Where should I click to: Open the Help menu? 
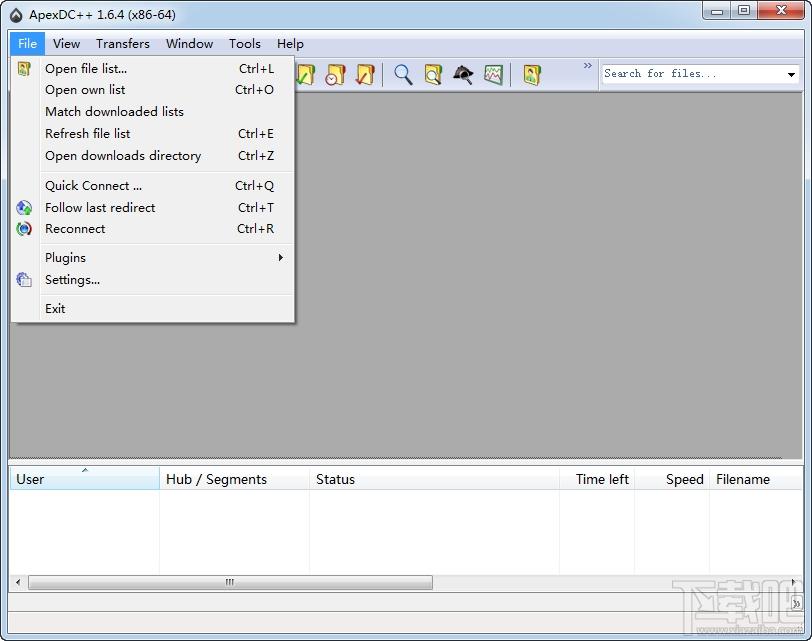click(290, 43)
